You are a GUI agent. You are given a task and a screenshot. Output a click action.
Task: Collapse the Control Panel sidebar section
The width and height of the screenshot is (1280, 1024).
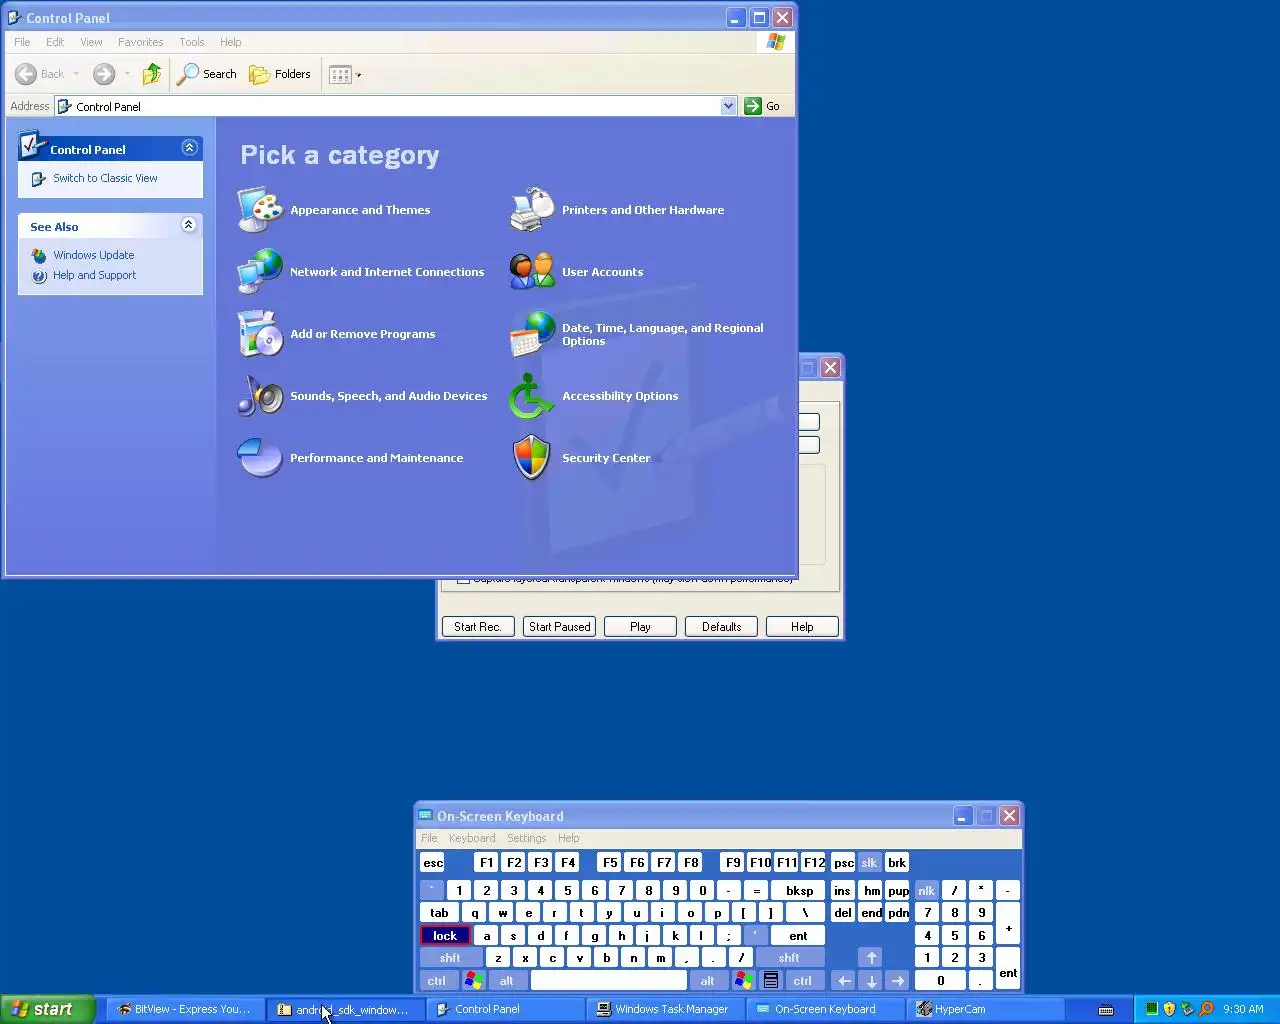click(189, 148)
